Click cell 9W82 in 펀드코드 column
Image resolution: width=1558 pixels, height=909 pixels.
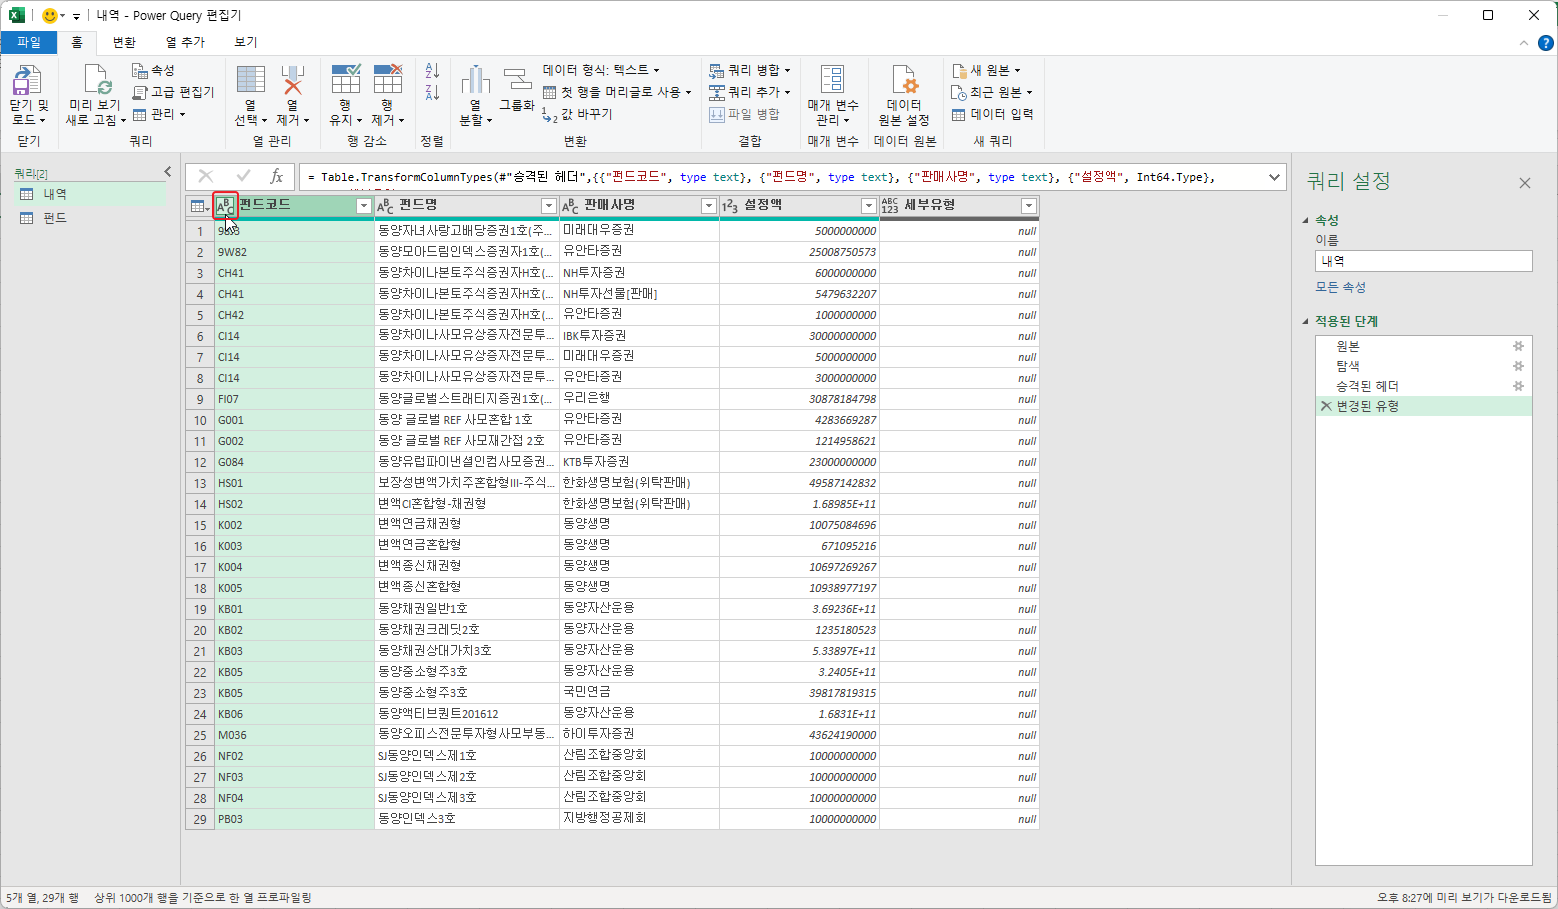pyautogui.click(x=294, y=252)
